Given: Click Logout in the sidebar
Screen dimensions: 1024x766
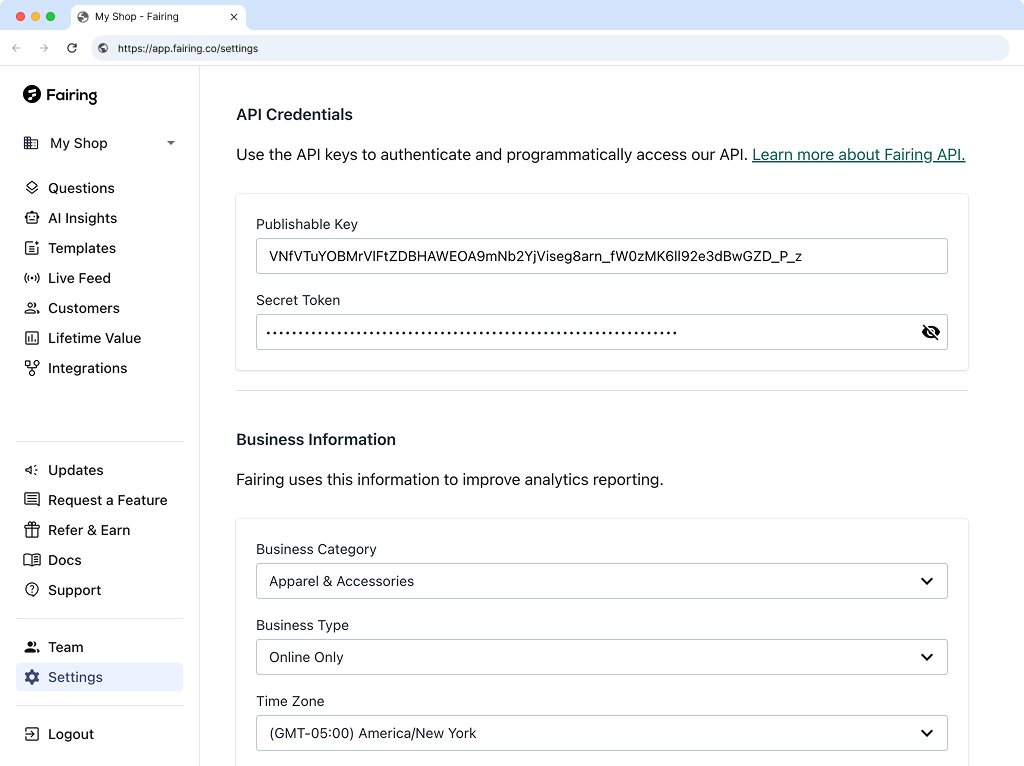Looking at the screenshot, I should (70, 734).
